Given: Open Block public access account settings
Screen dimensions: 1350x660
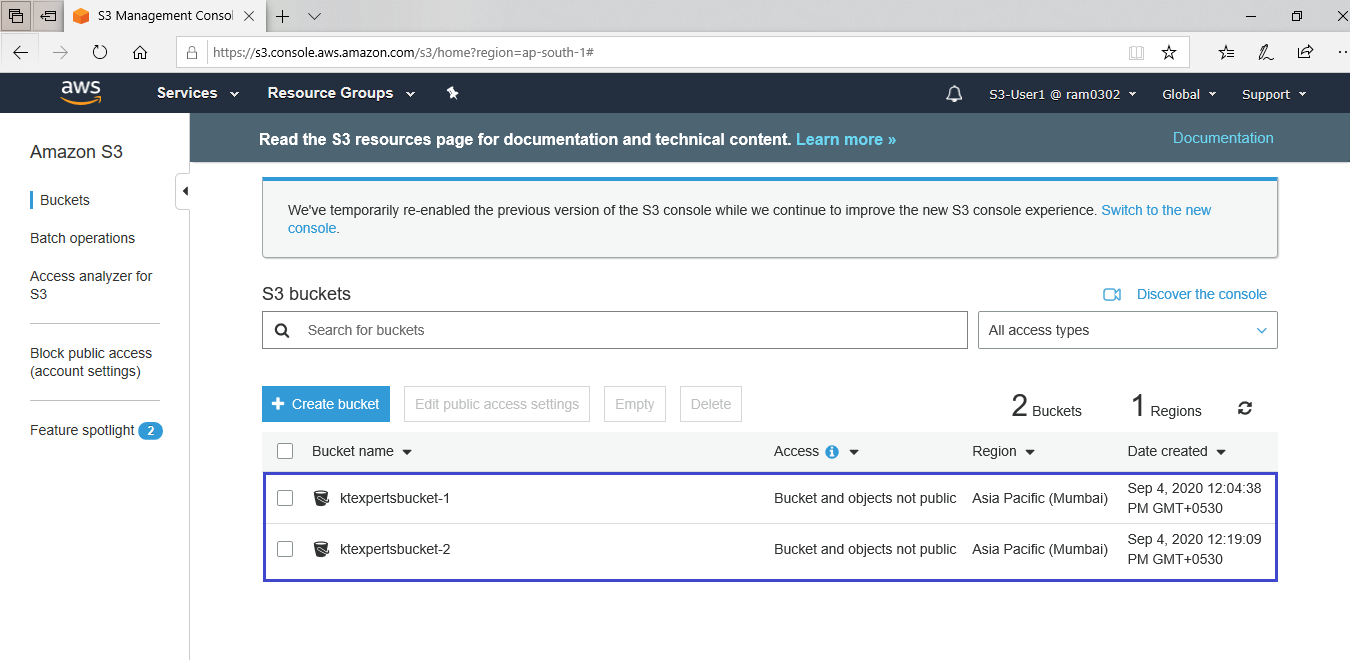Looking at the screenshot, I should 91,362.
